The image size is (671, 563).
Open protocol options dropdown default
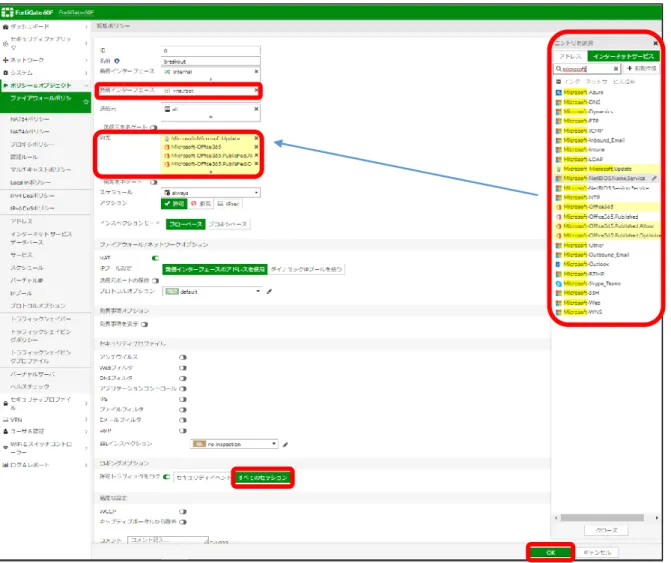(x=212, y=291)
